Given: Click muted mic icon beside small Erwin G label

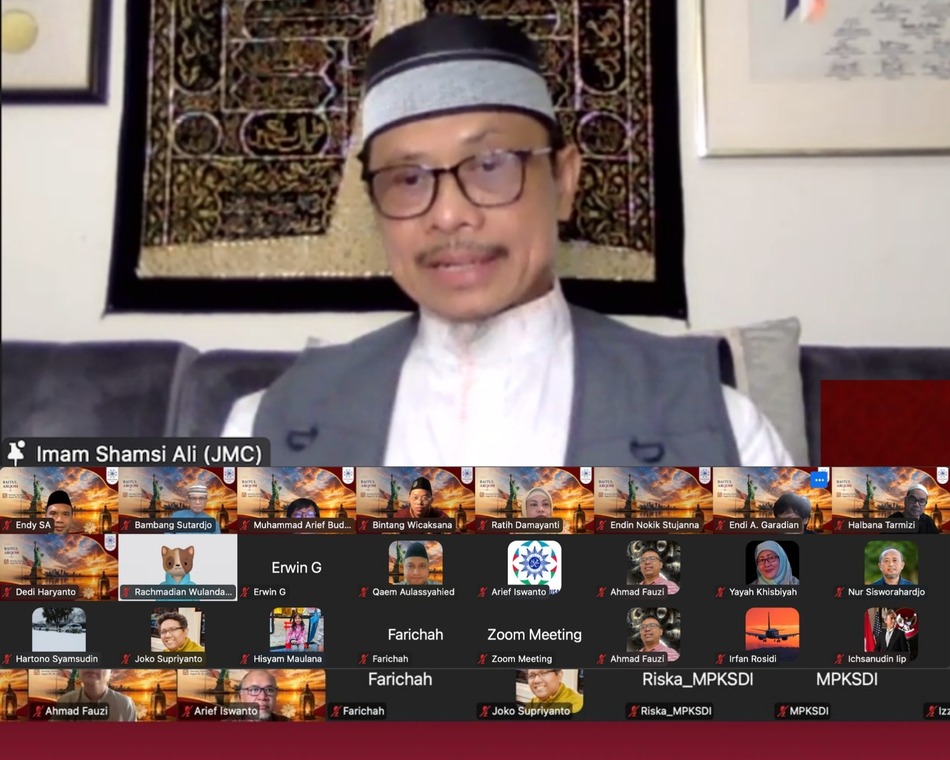Looking at the screenshot, I should (245, 592).
